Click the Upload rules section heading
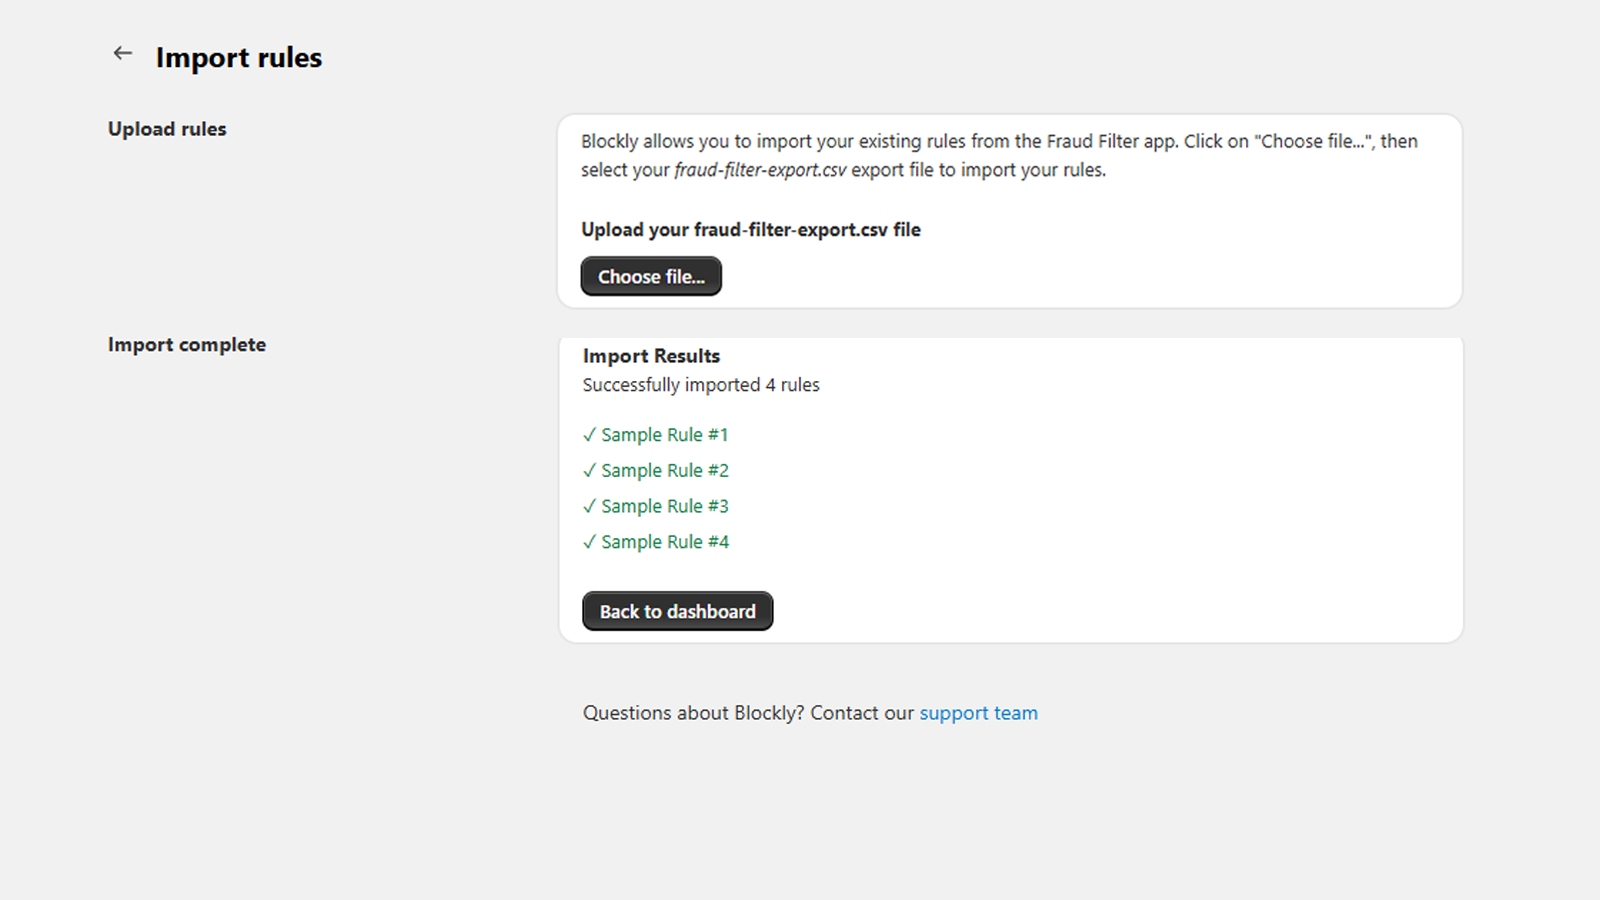Viewport: 1600px width, 900px height. (167, 129)
